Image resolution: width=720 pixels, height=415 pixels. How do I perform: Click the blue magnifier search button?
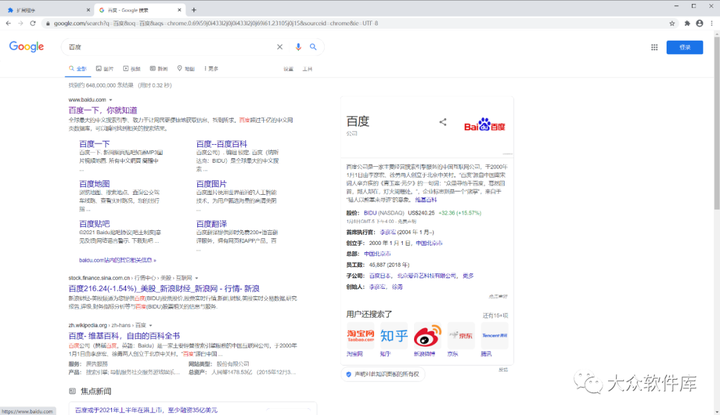pos(313,47)
